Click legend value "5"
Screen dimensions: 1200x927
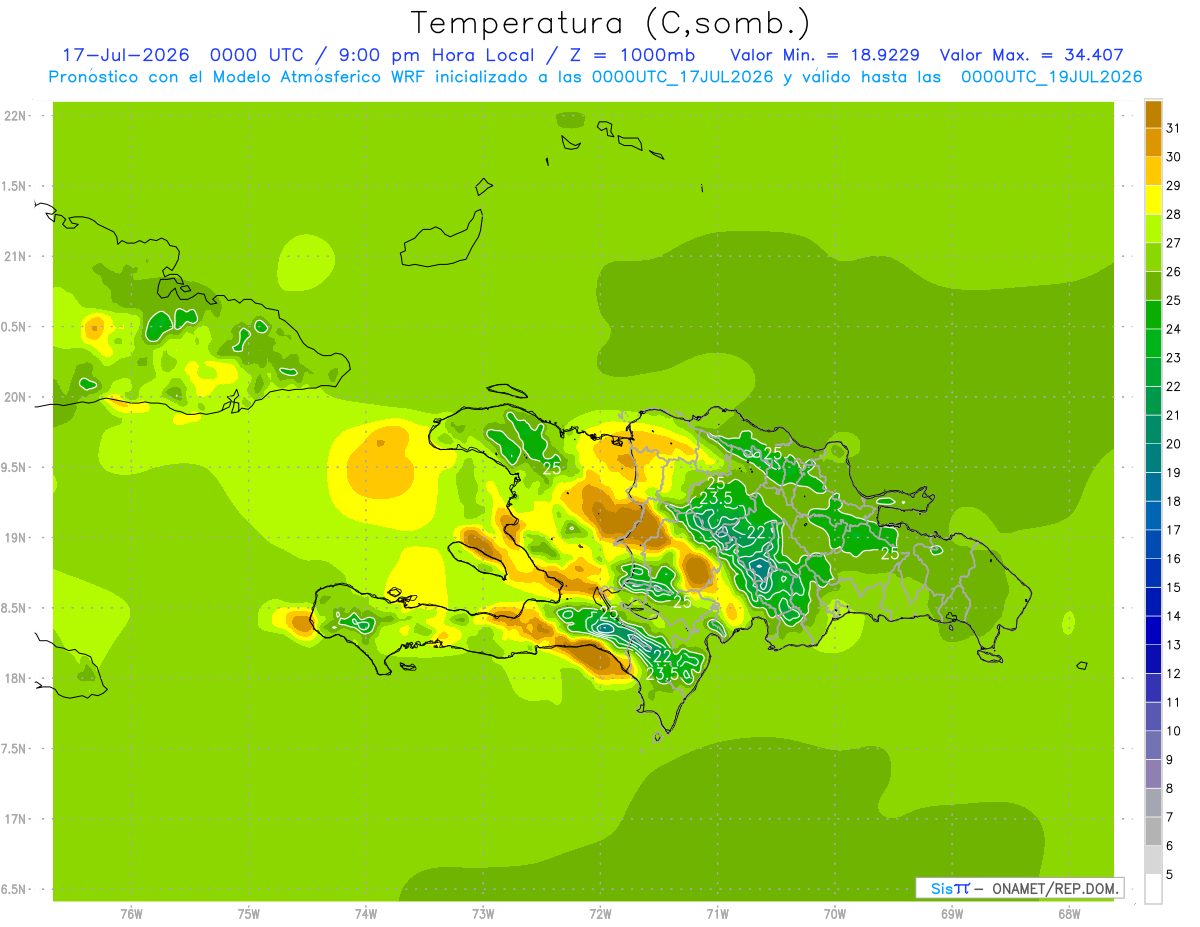[1170, 874]
